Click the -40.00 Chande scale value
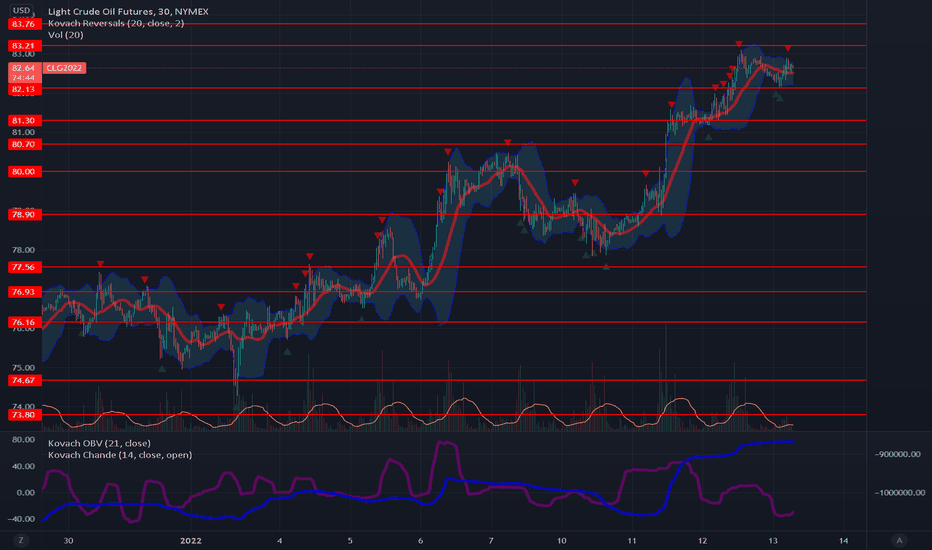Image resolution: width=932 pixels, height=550 pixels. 21,518
